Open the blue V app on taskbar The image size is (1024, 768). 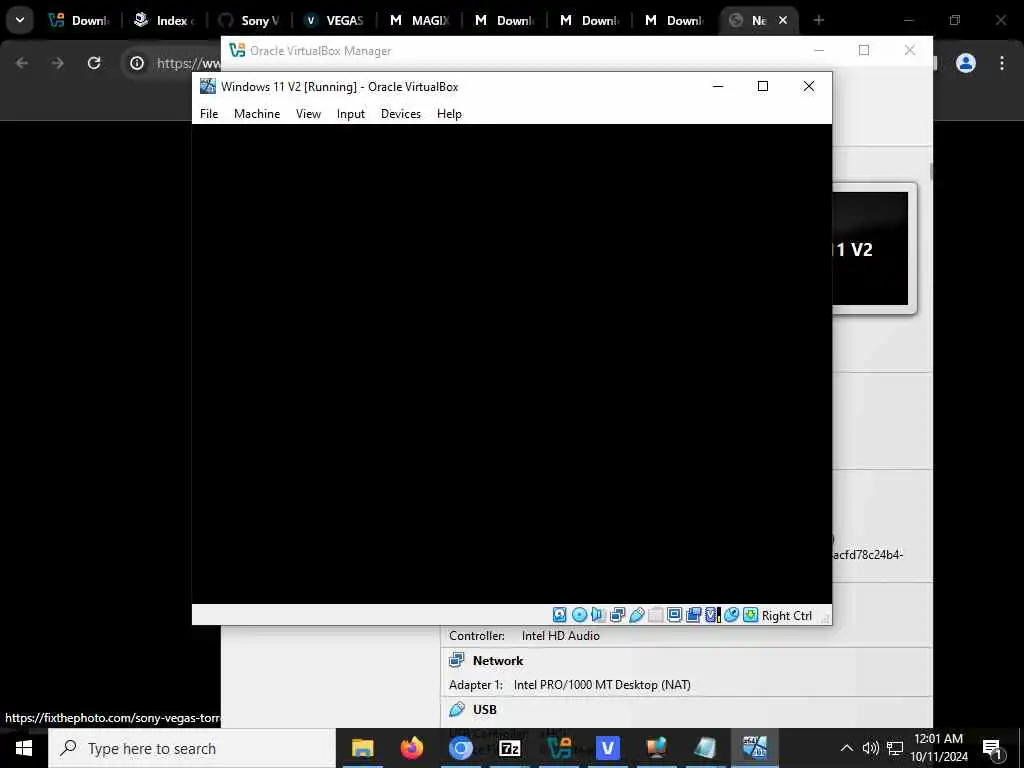point(607,748)
